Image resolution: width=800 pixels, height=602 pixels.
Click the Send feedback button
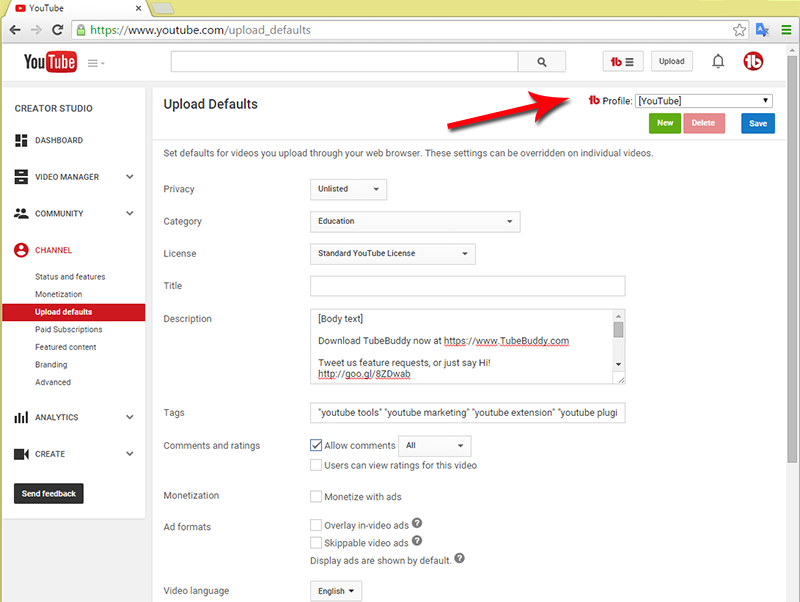click(x=49, y=494)
